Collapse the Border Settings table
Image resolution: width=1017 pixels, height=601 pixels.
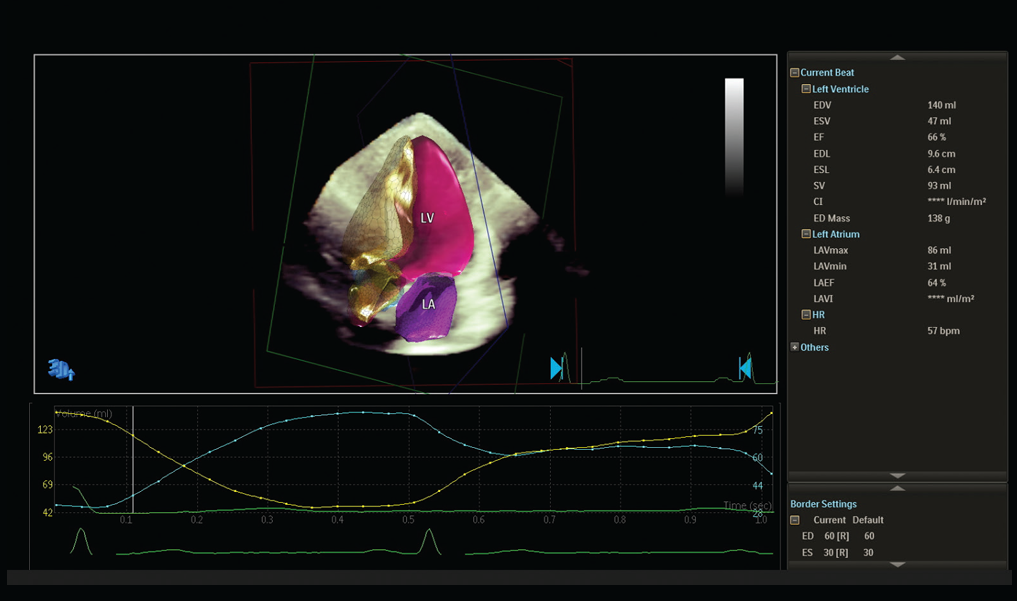pos(795,520)
